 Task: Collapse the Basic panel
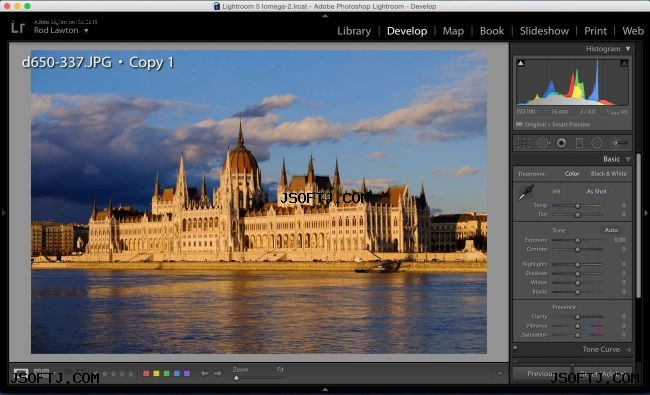coord(628,159)
